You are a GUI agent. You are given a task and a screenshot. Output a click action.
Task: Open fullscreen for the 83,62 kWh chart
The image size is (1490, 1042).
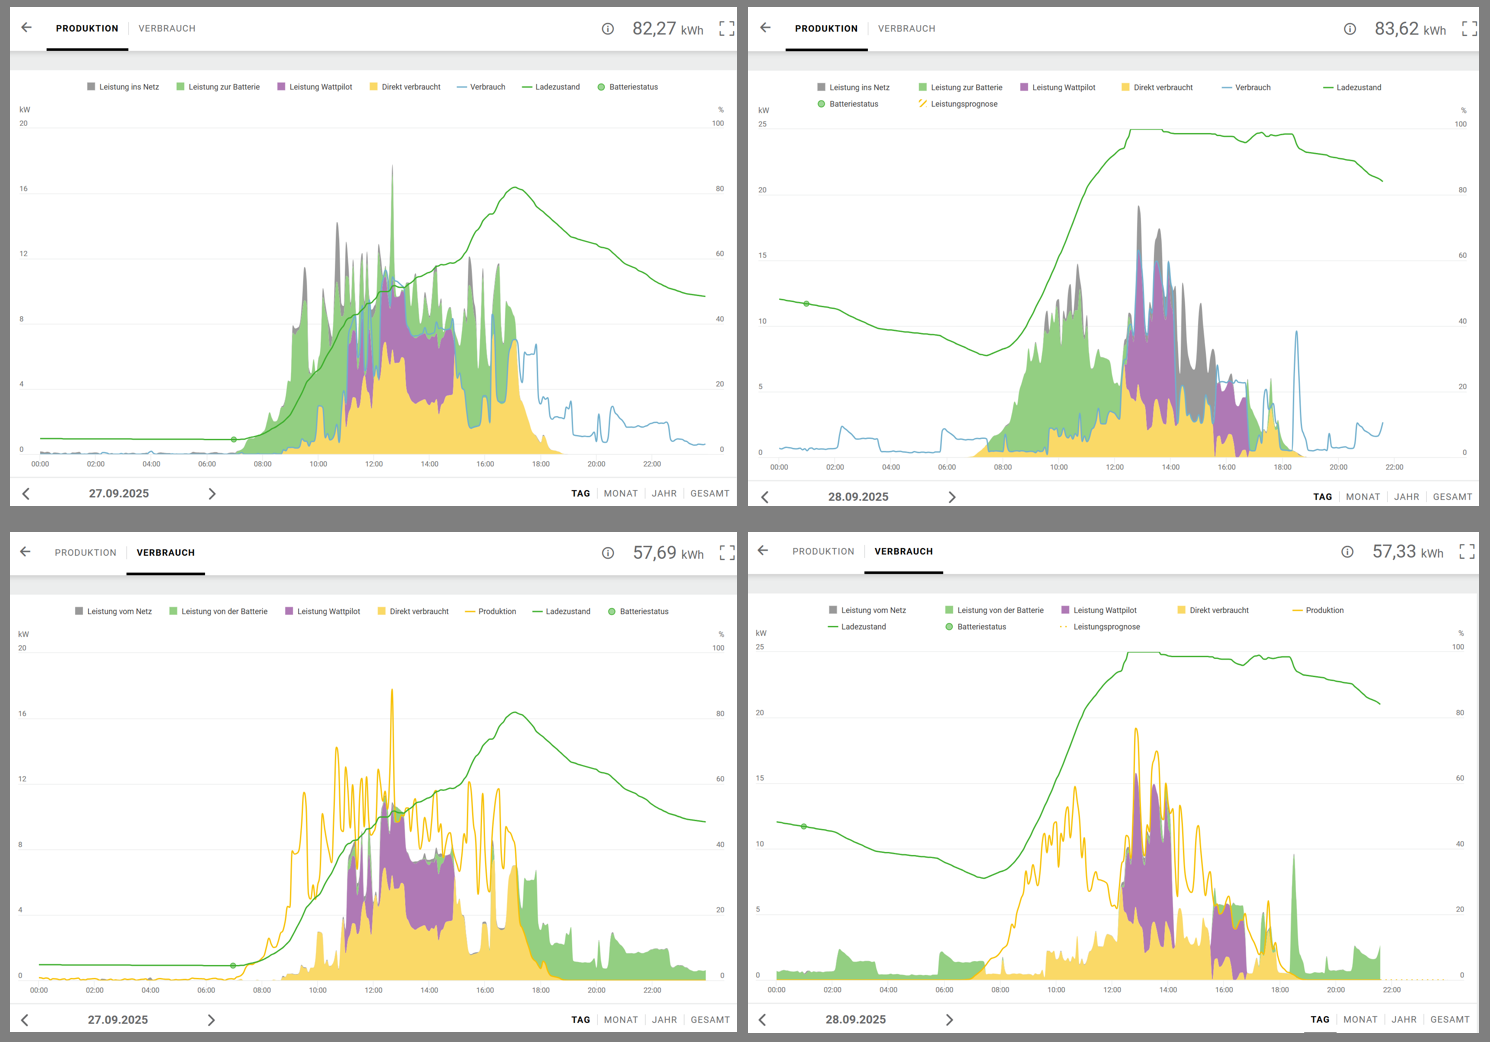[x=1469, y=29]
